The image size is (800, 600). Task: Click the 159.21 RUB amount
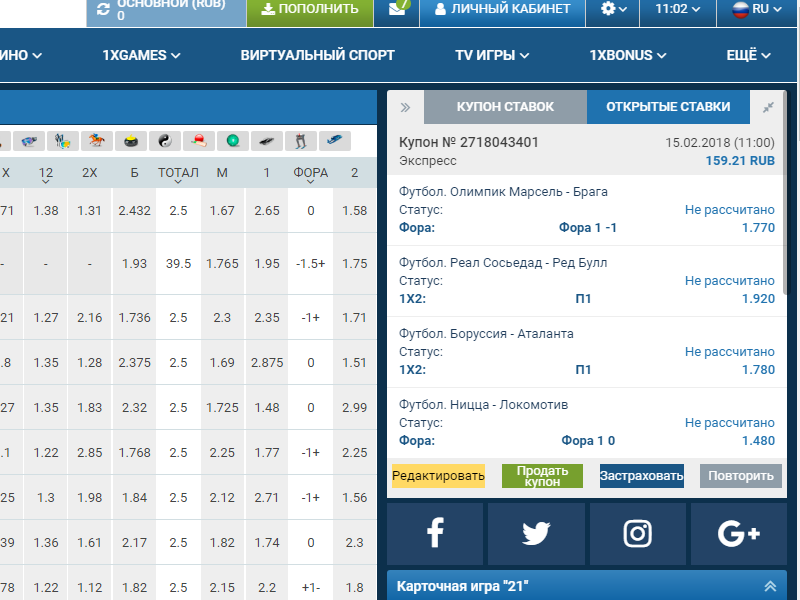click(740, 161)
